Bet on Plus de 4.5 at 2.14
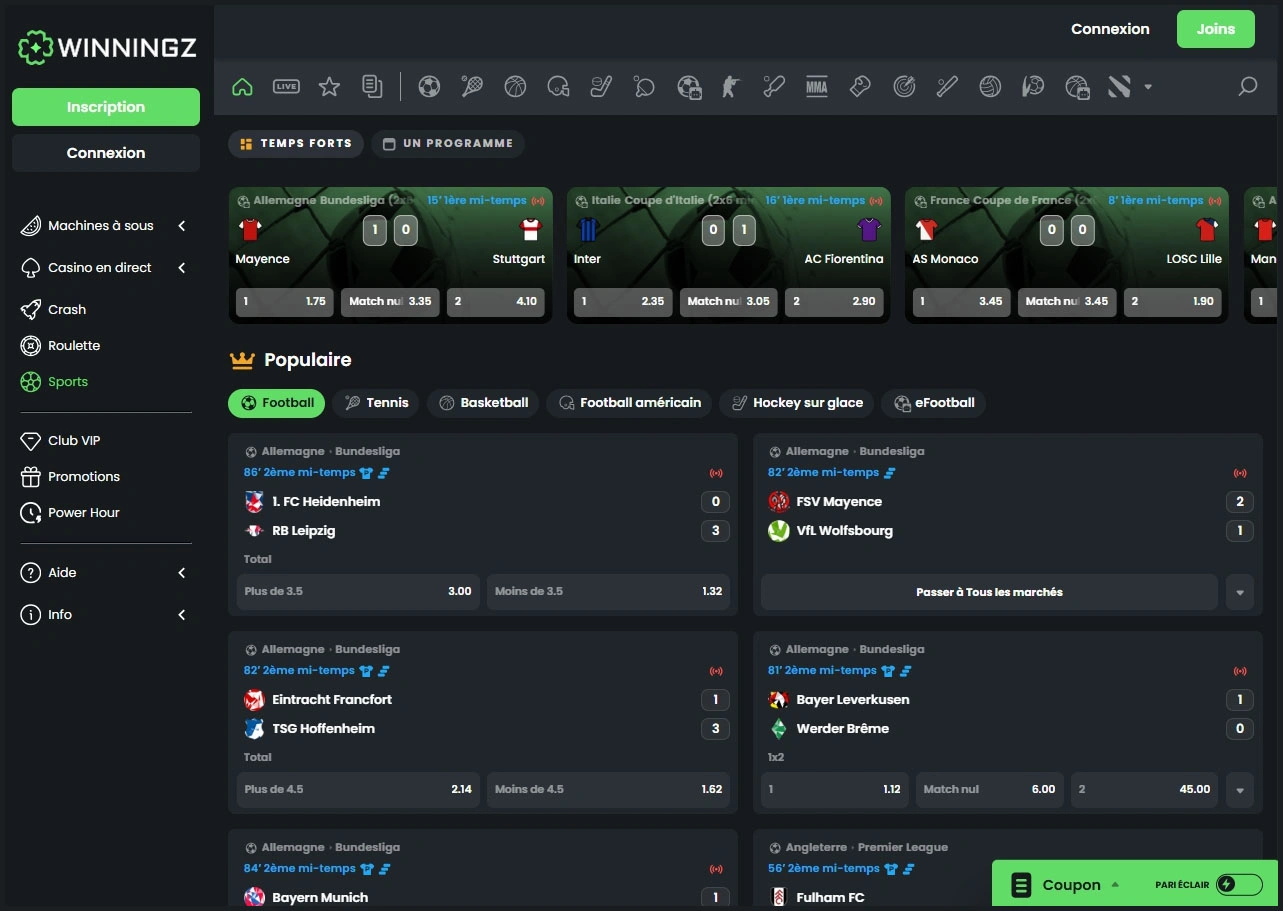Viewport: 1283px width, 911px height. (x=358, y=790)
